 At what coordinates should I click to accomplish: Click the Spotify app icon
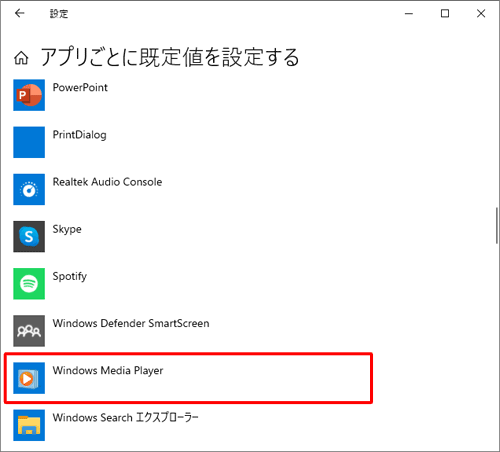click(29, 284)
